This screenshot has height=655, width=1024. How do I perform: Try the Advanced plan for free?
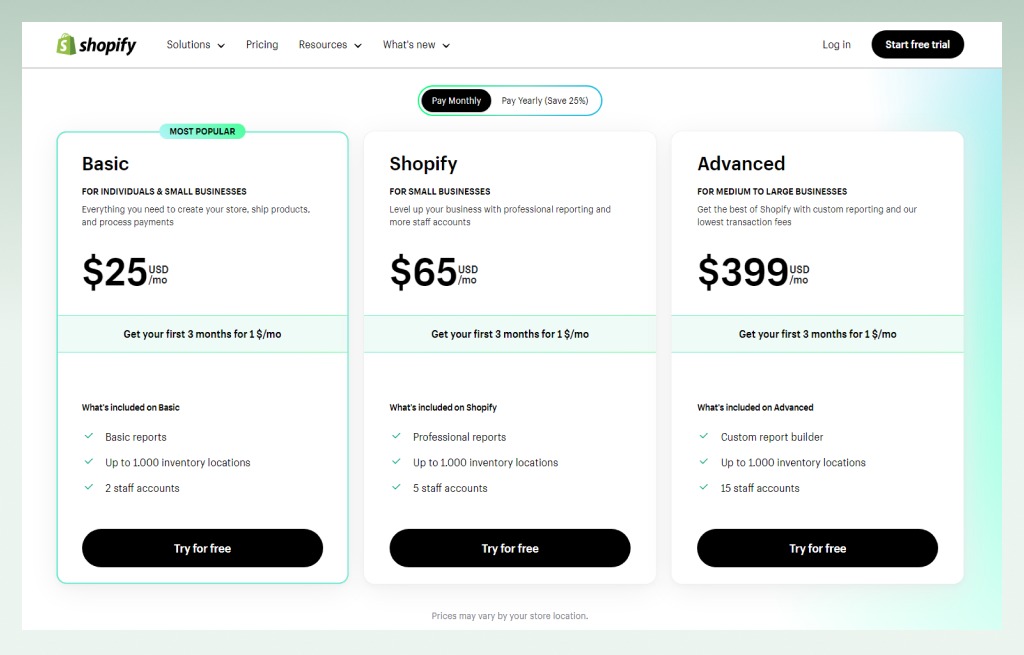(818, 548)
